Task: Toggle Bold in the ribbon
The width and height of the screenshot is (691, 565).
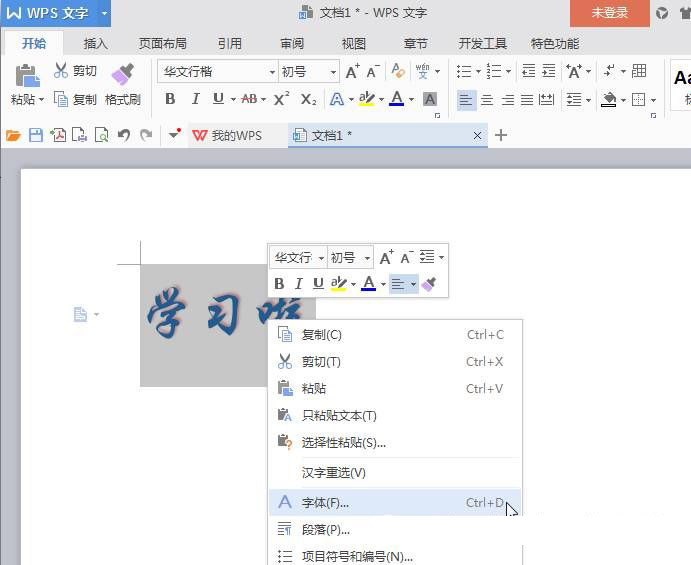Action: [x=170, y=99]
